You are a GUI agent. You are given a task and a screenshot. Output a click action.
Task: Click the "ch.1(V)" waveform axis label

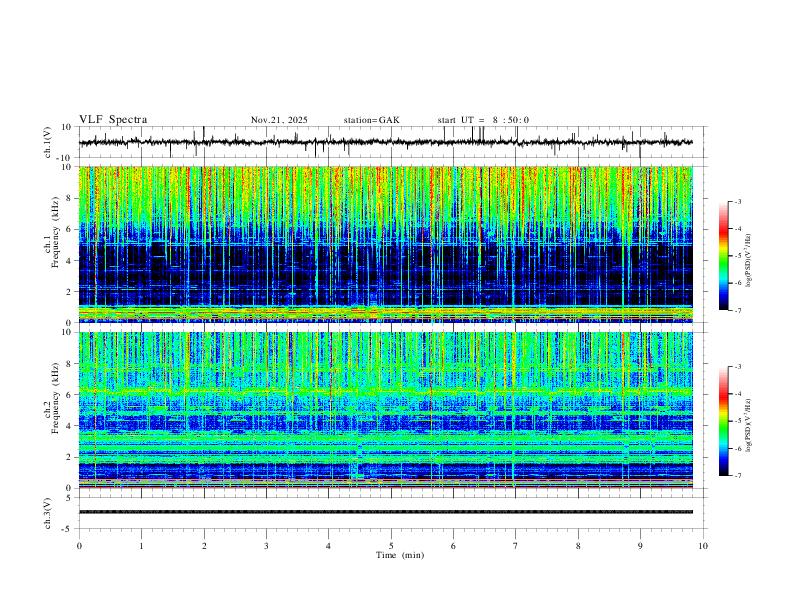[x=48, y=142]
